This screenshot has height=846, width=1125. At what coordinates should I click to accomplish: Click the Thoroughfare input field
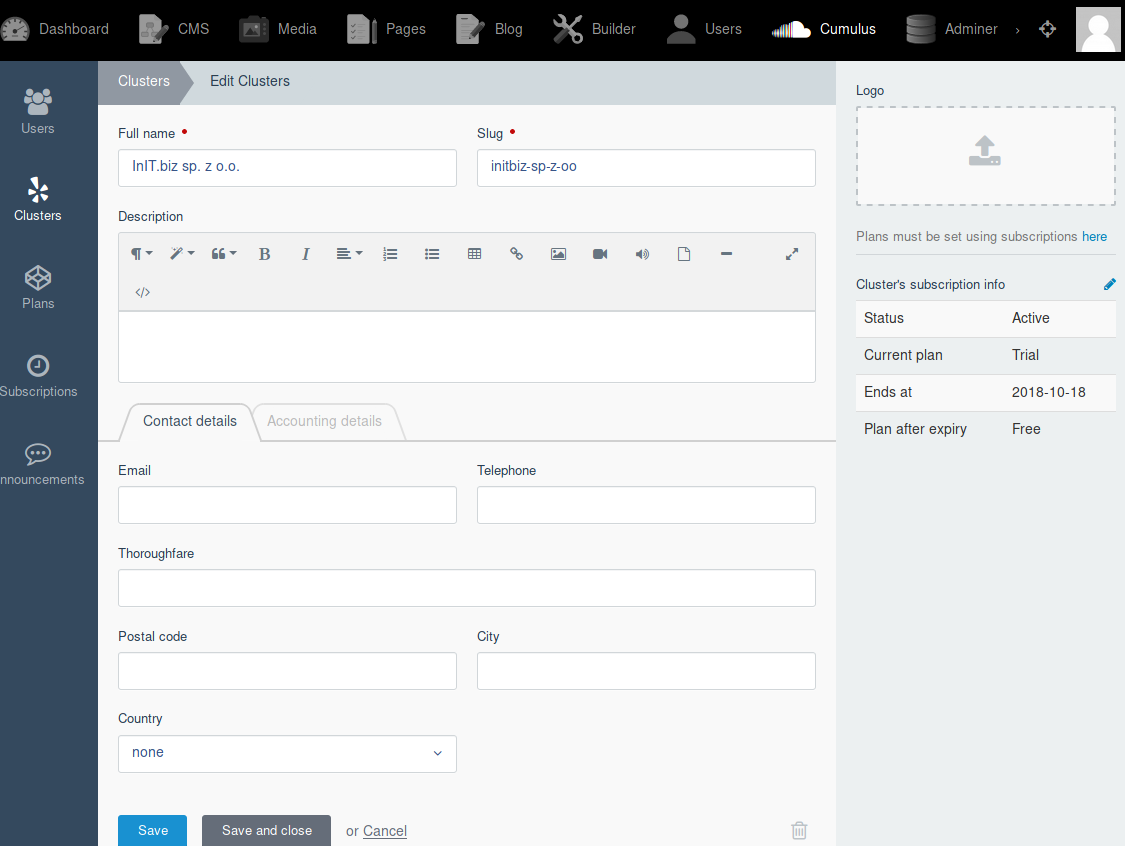466,588
